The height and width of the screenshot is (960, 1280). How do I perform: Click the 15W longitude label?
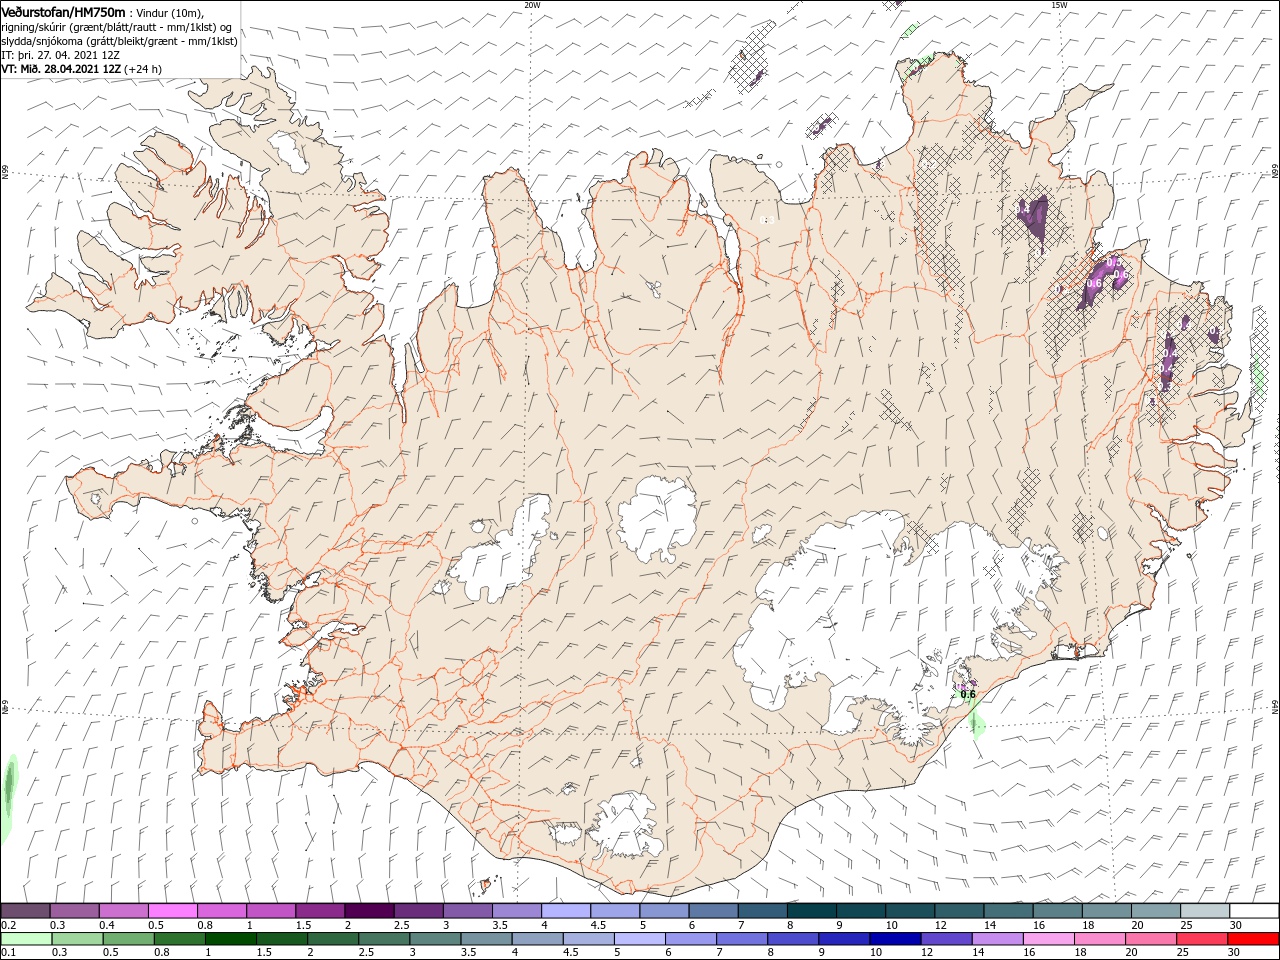point(1059,5)
